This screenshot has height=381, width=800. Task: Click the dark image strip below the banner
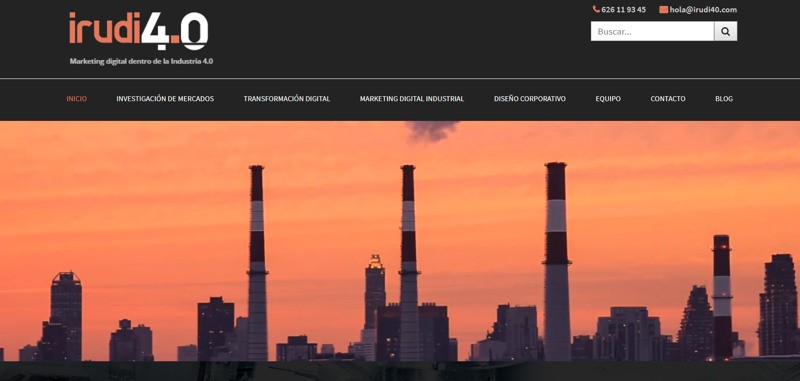(x=400, y=371)
